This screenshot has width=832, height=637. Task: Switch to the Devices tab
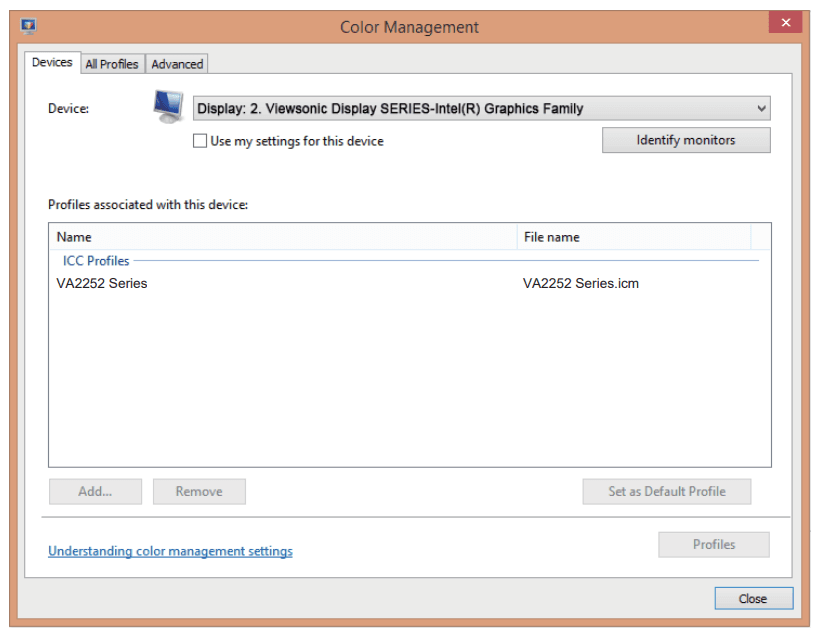(x=52, y=63)
